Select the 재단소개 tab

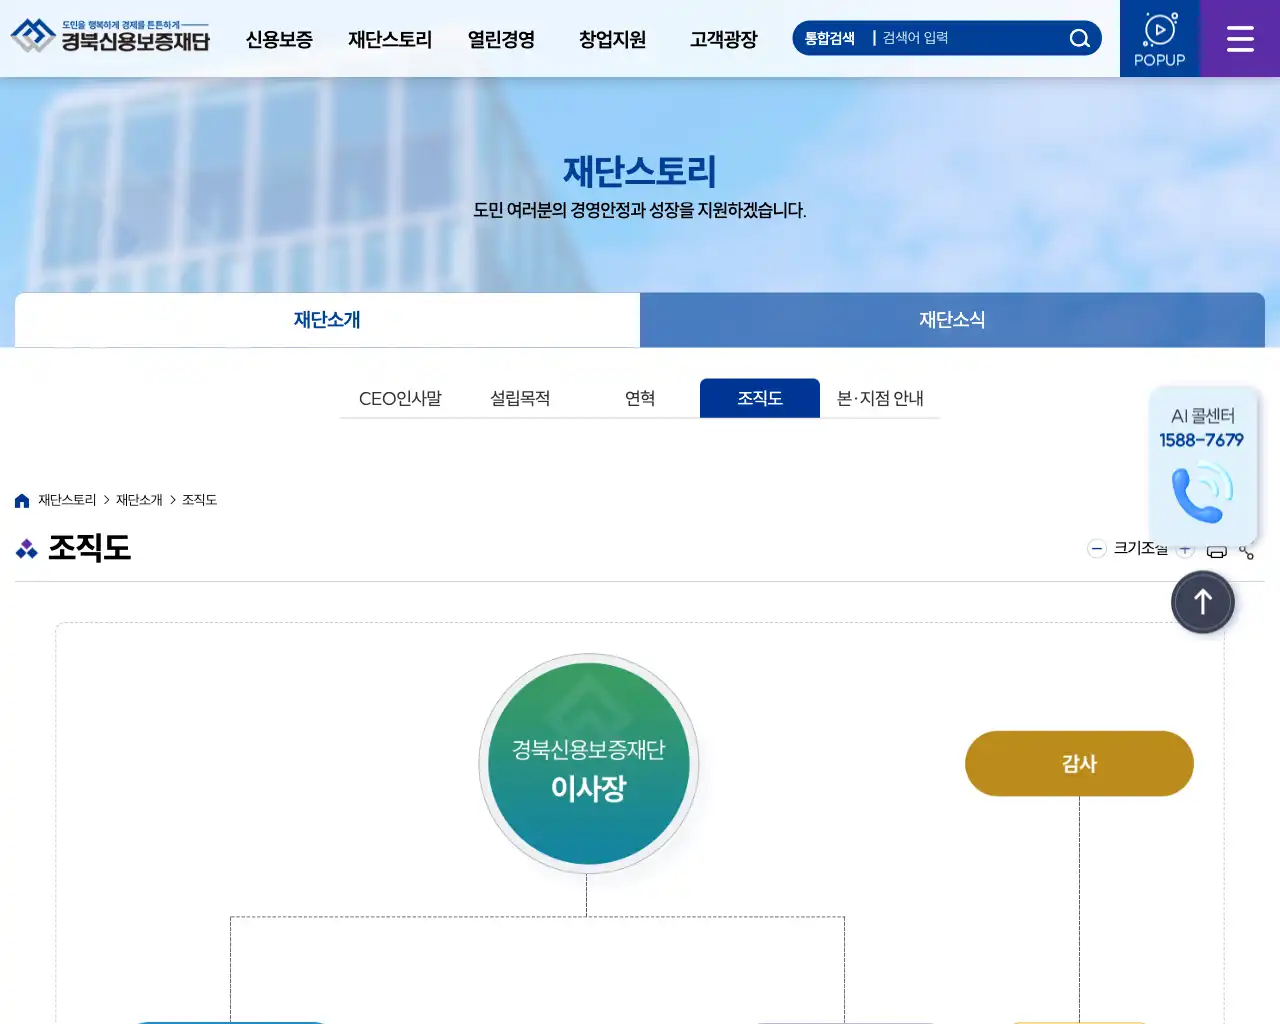(x=327, y=320)
